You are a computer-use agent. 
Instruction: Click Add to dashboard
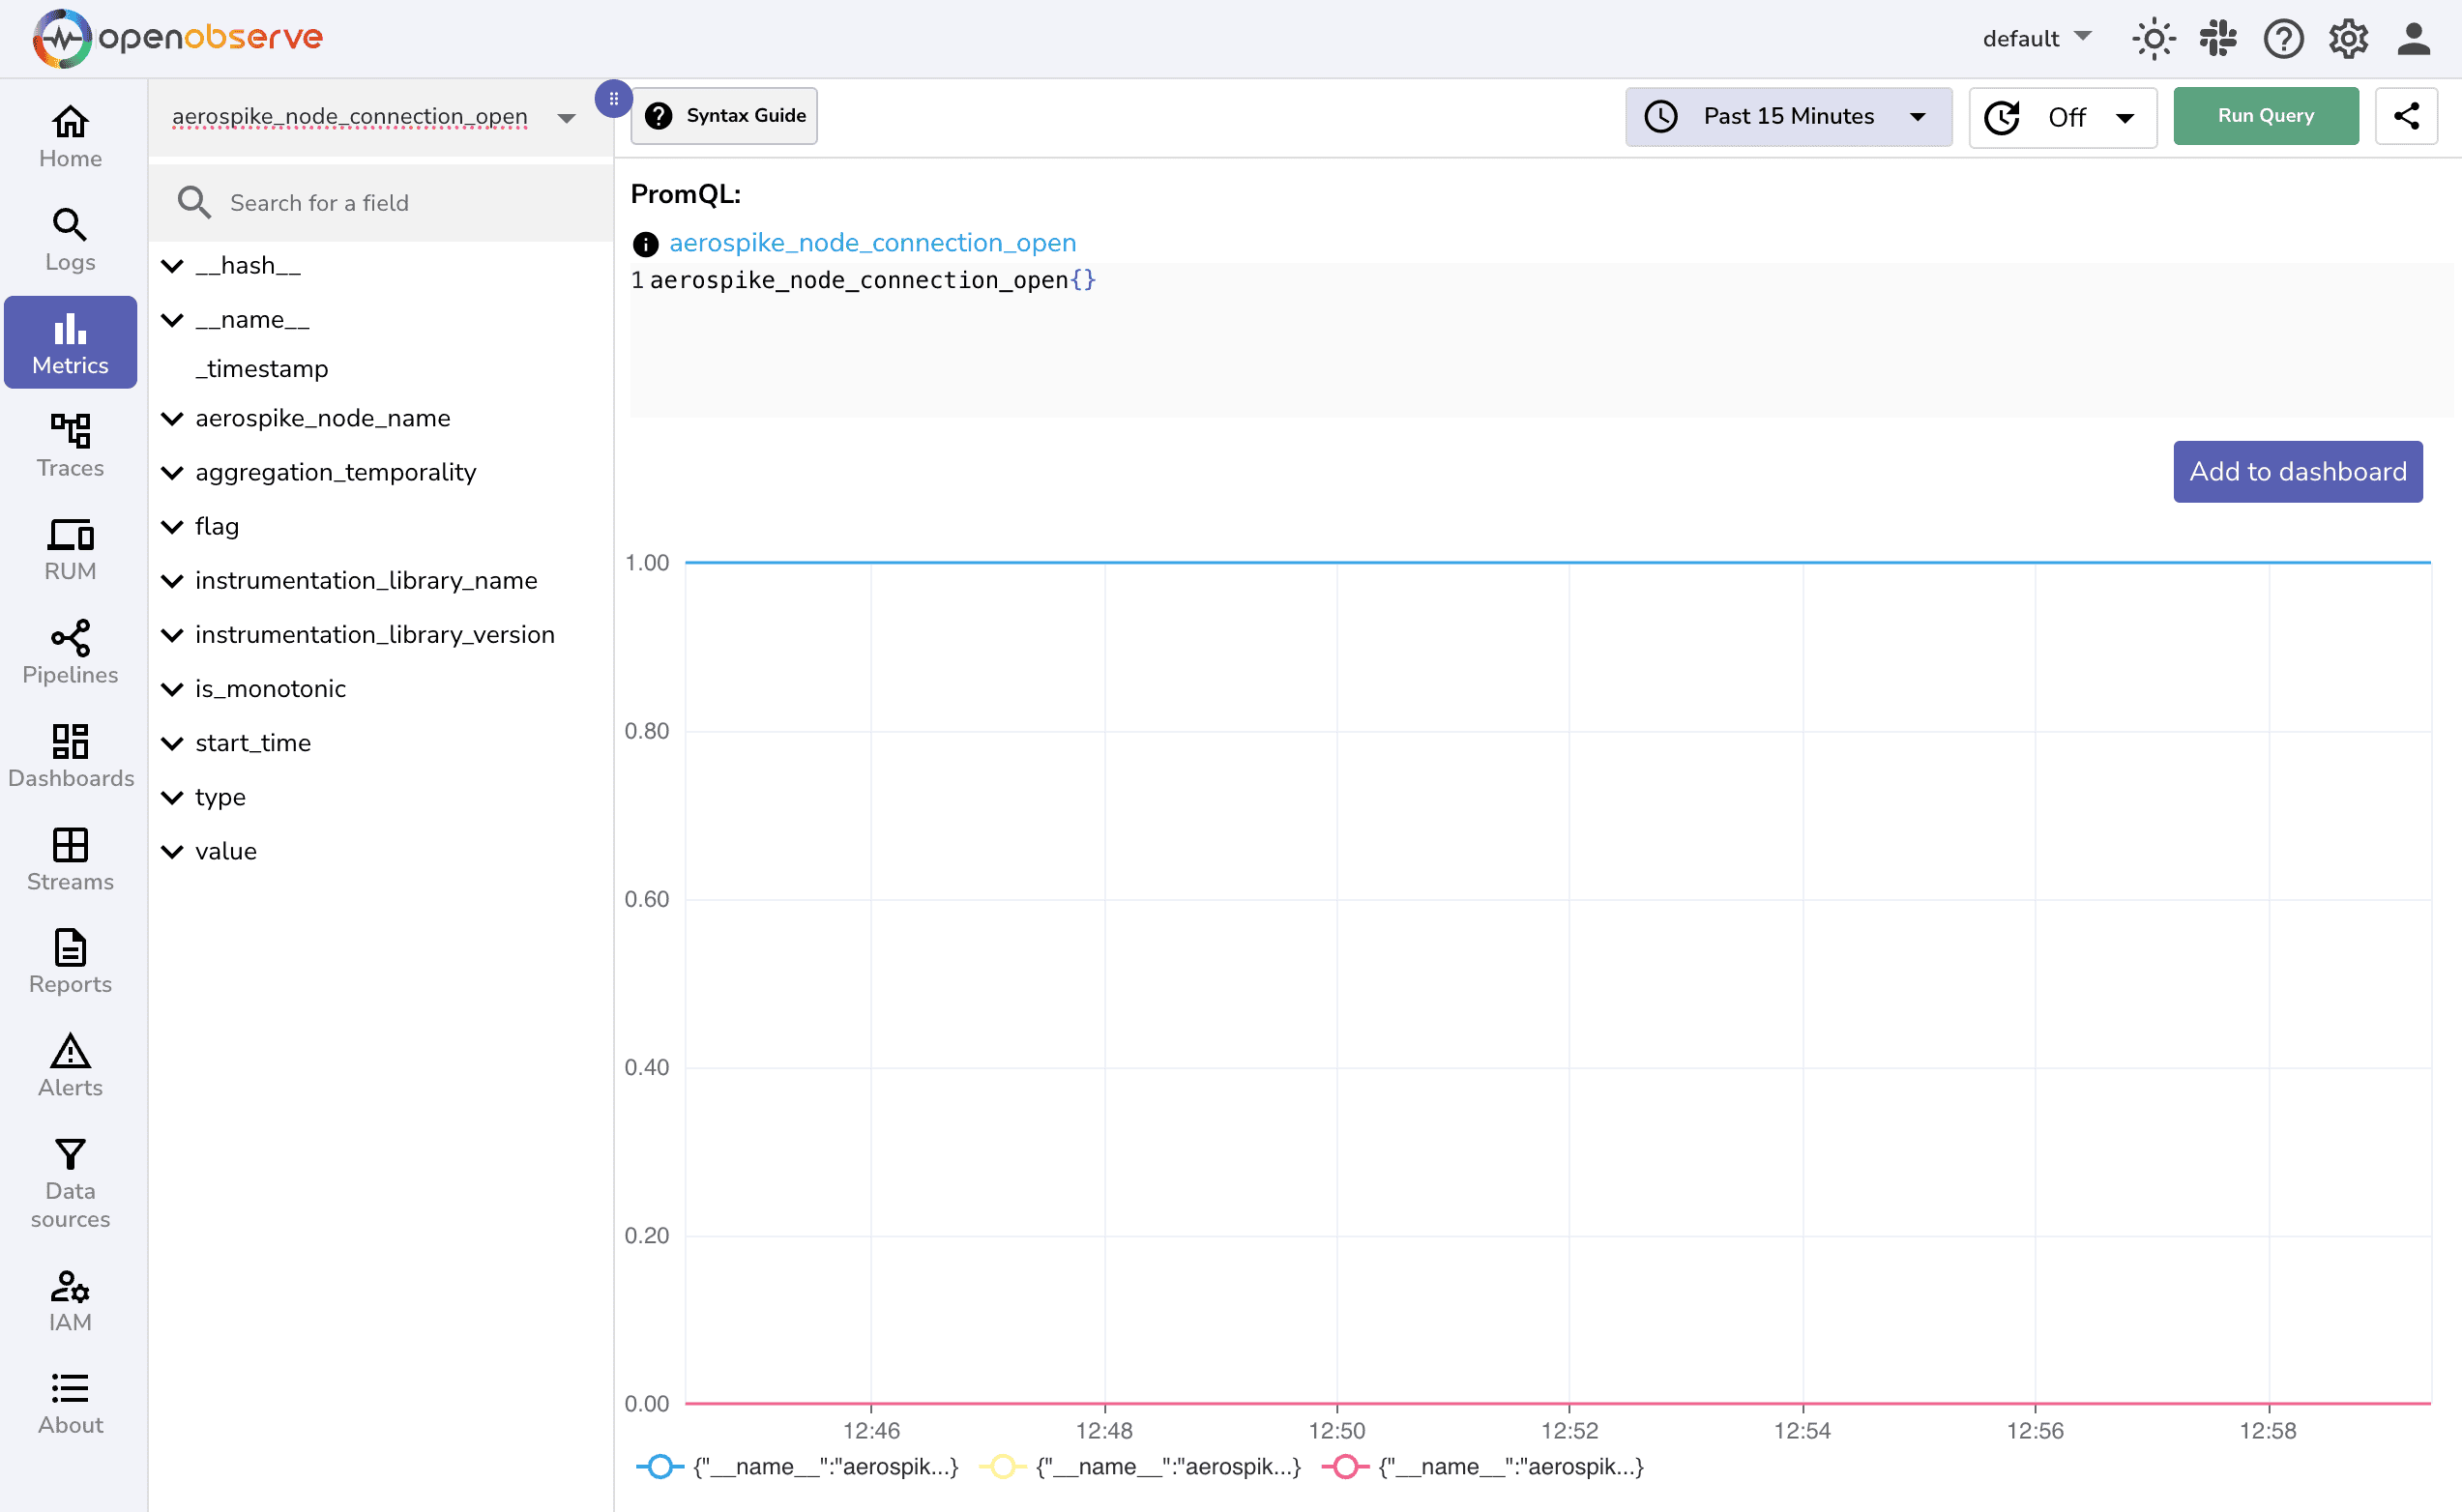(2297, 471)
